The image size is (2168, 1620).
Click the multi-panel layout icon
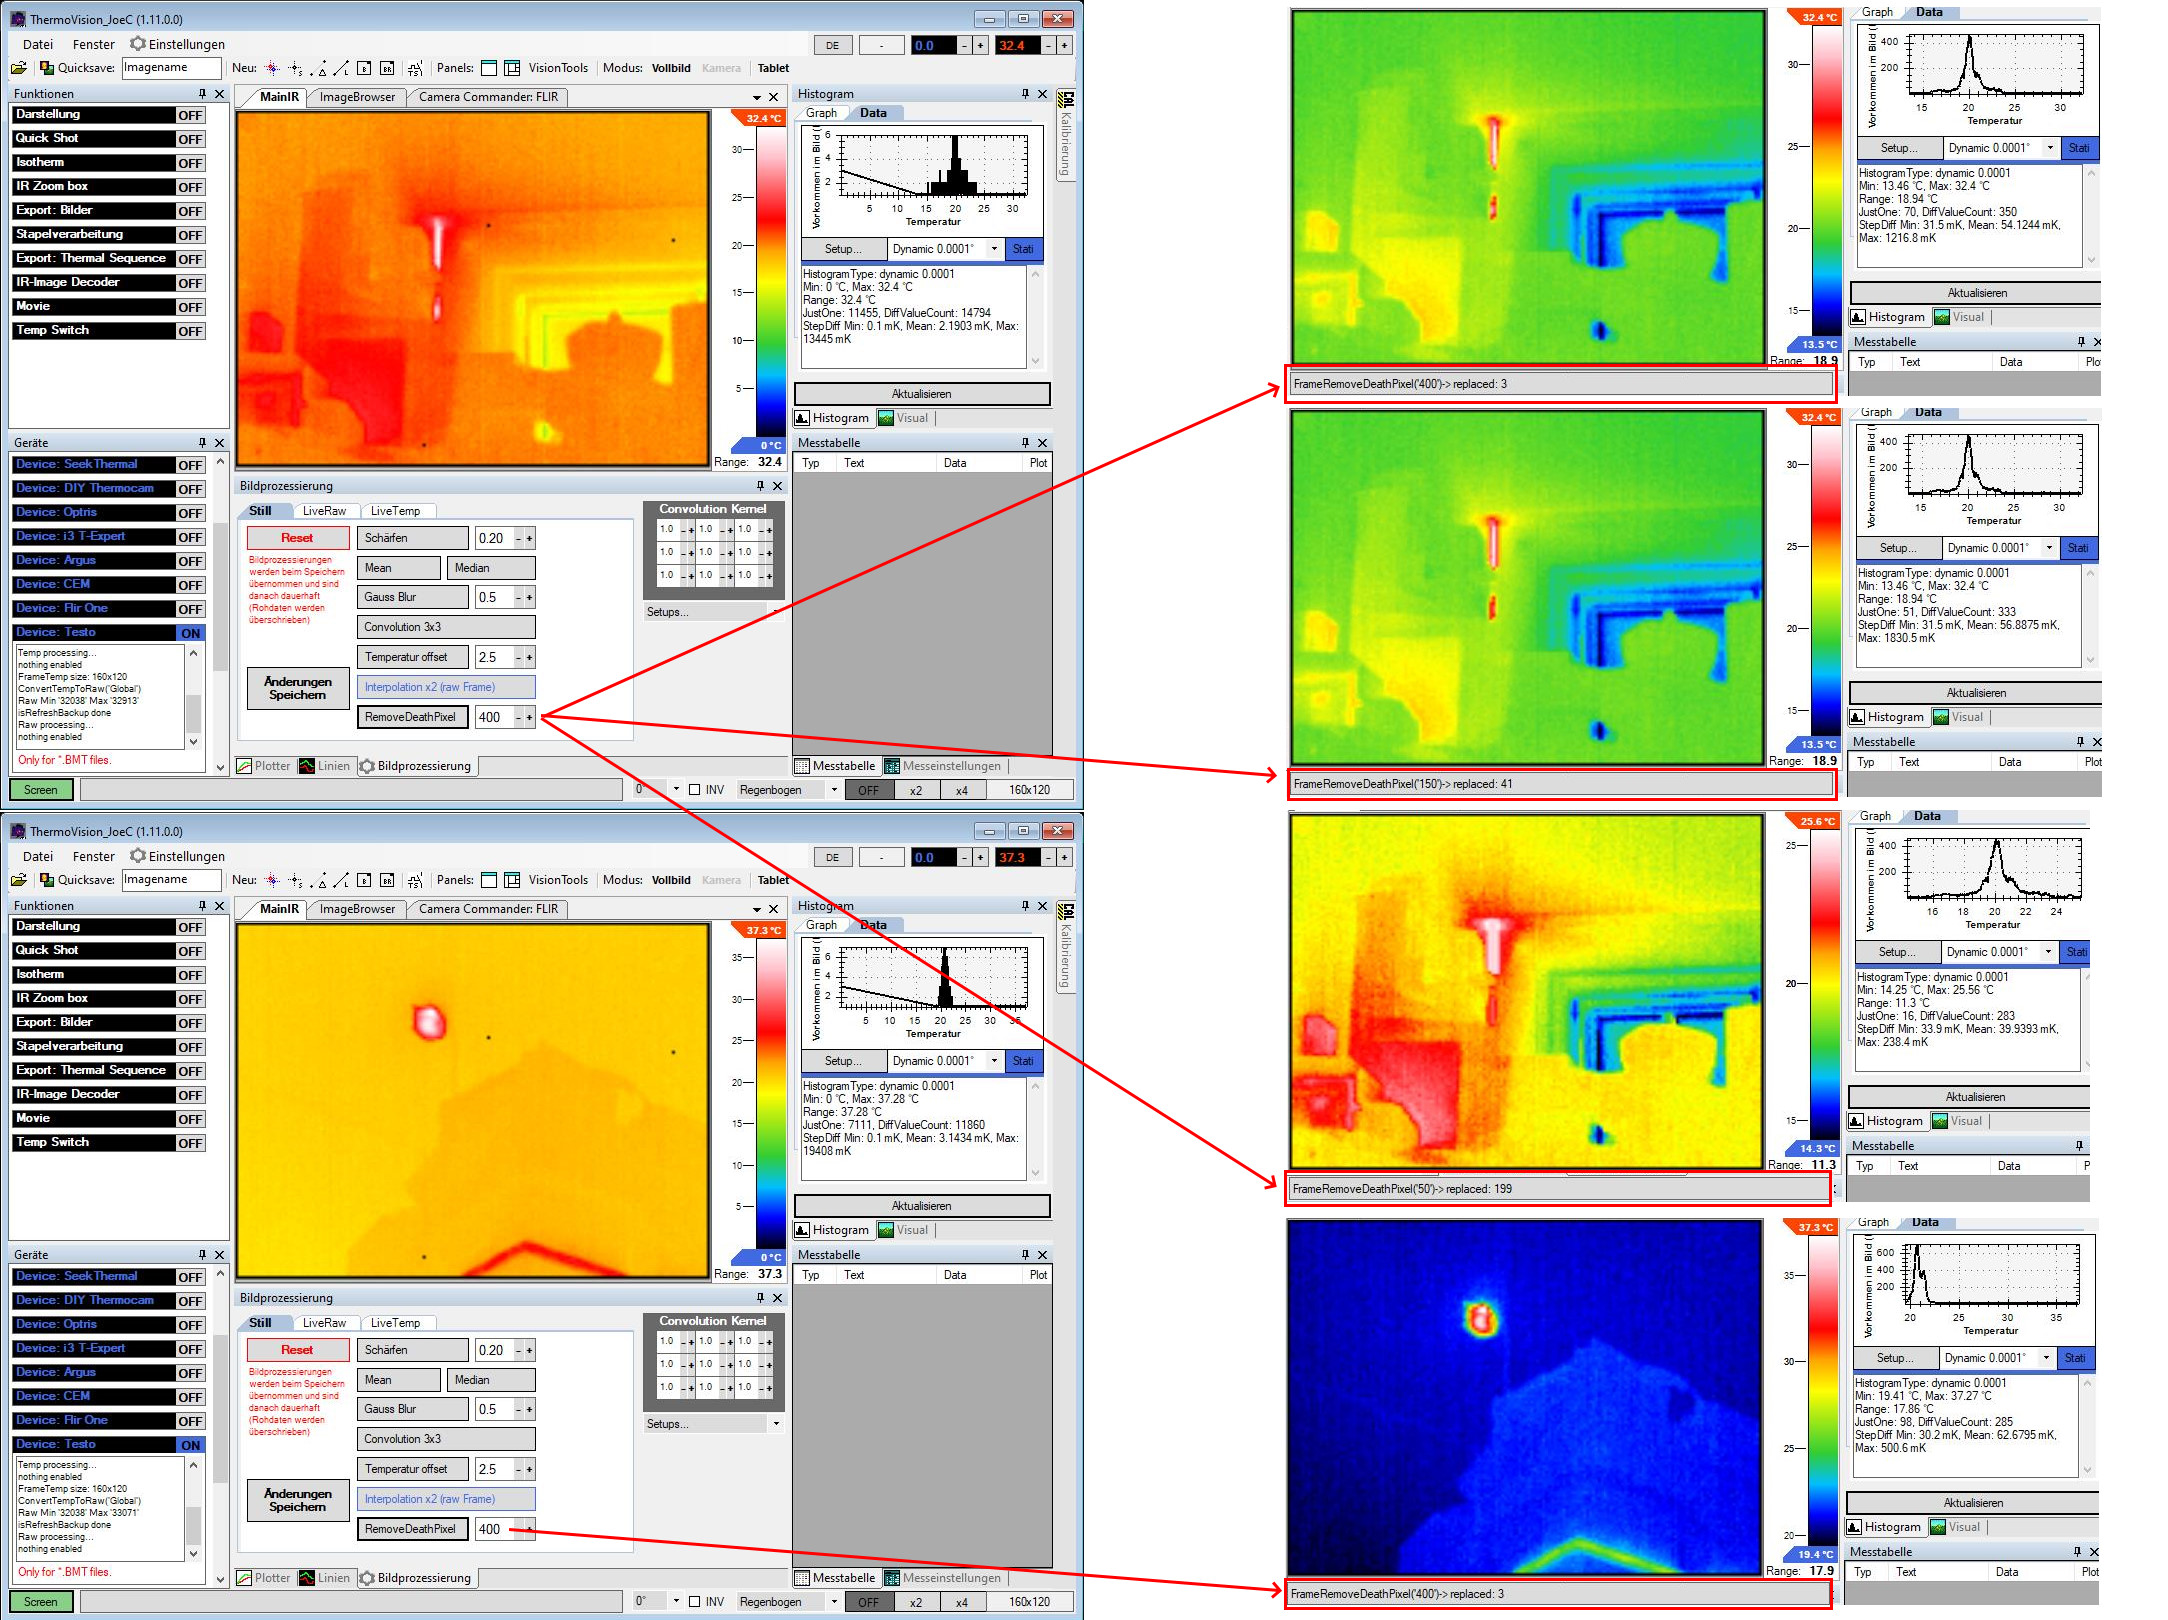[512, 68]
